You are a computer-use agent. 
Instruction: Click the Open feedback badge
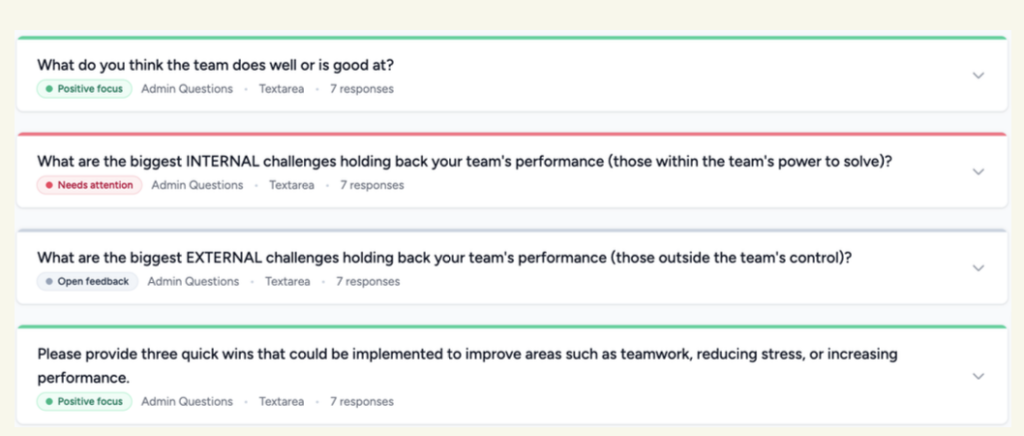point(87,282)
